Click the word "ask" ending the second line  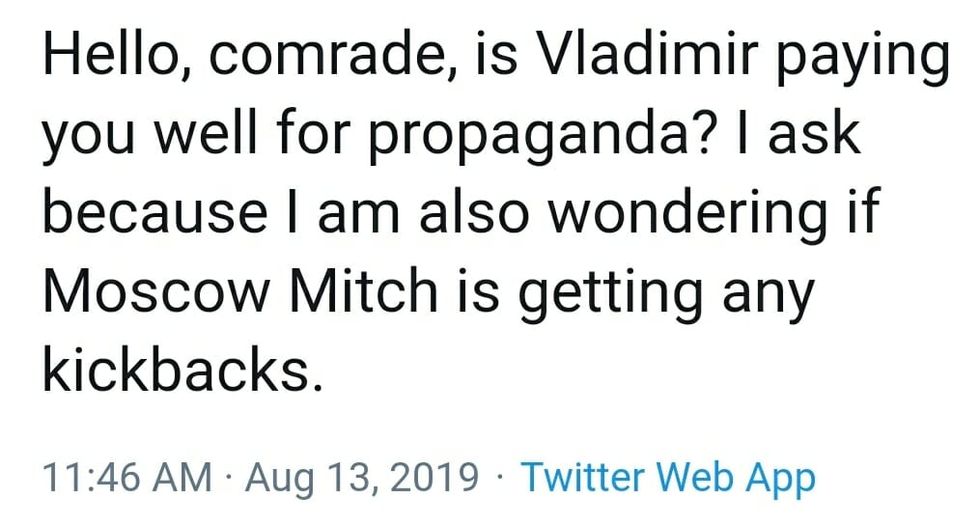[x=816, y=136]
